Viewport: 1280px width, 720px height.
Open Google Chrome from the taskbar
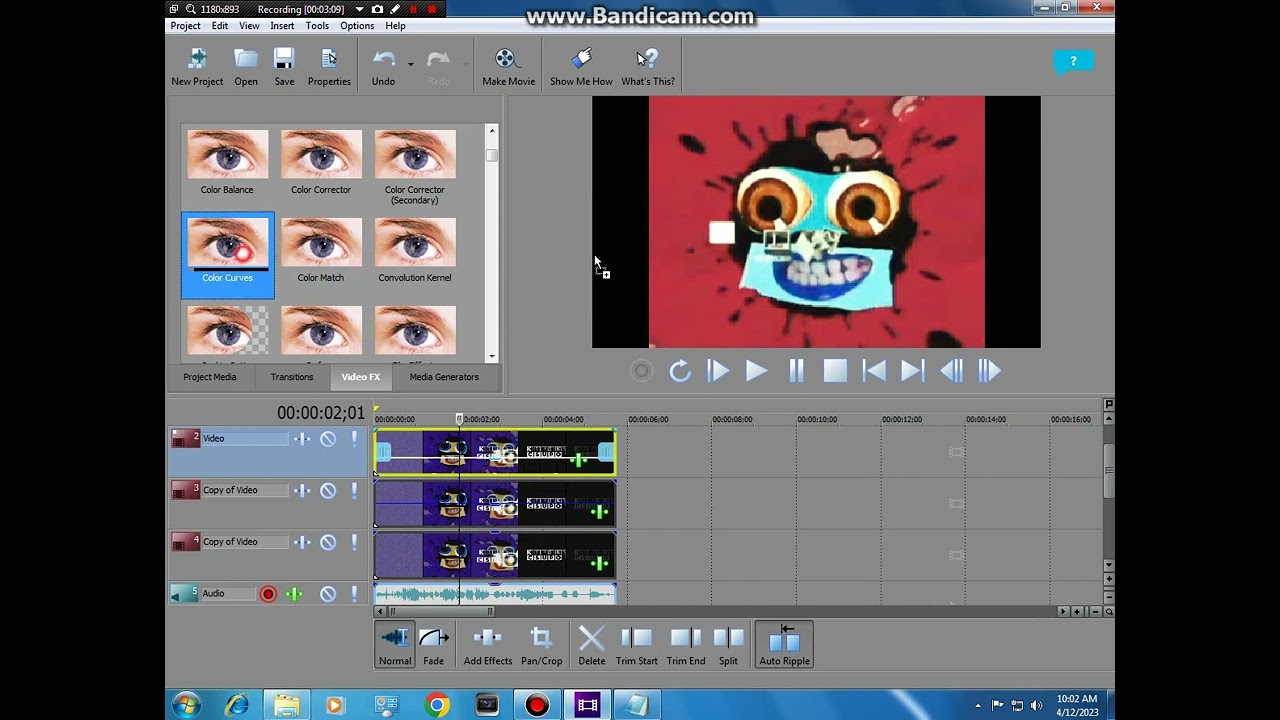point(437,706)
